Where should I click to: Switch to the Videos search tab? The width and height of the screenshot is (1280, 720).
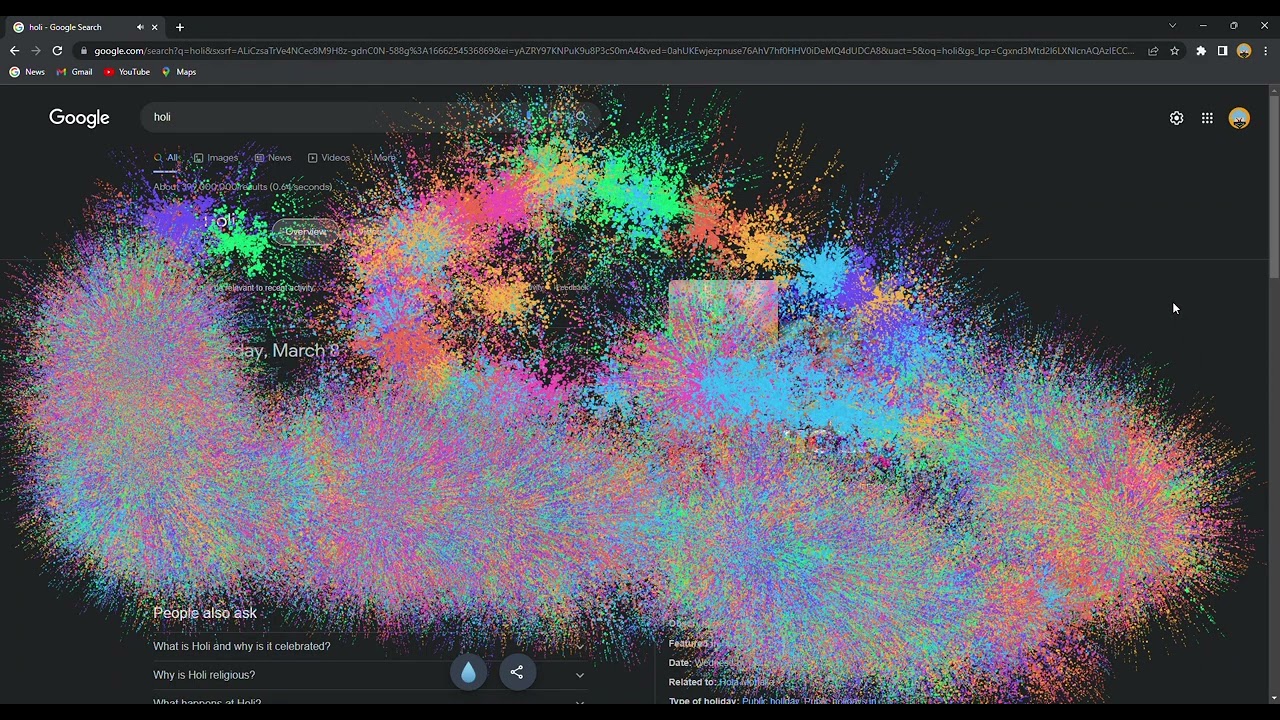tap(329, 158)
